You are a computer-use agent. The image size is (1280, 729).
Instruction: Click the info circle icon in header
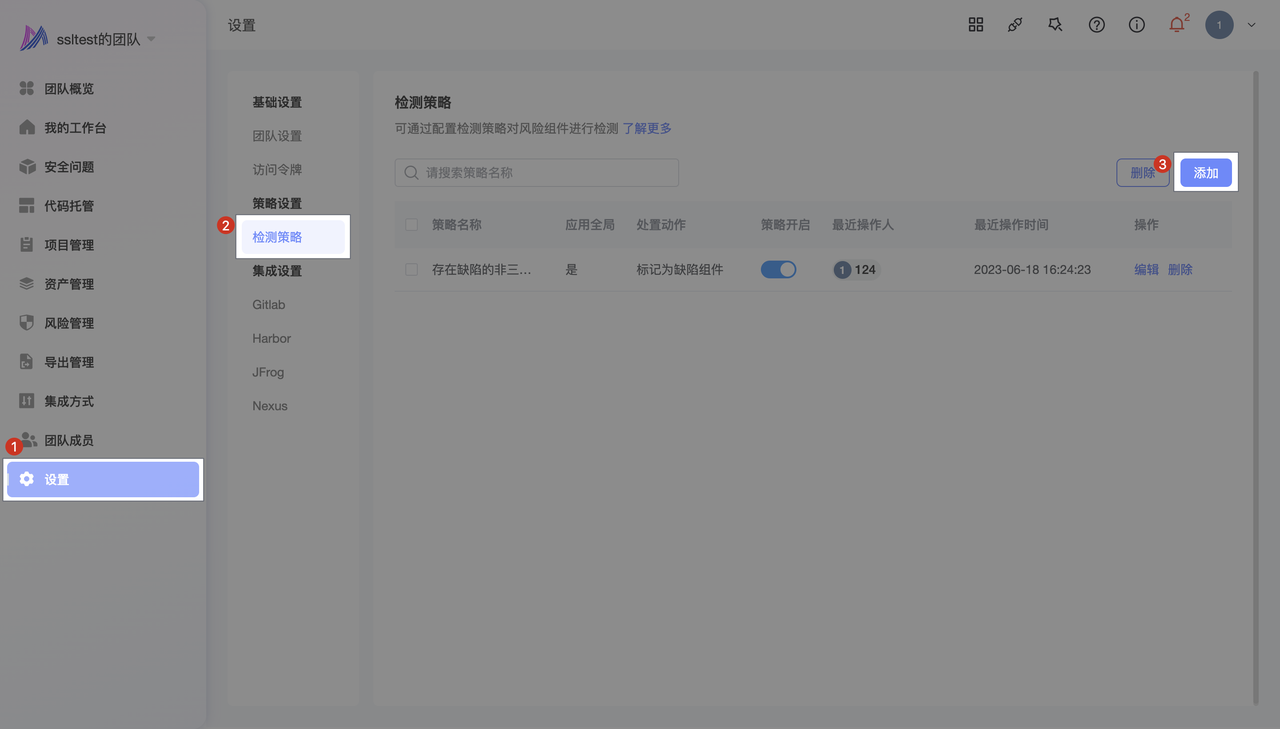coord(1137,25)
